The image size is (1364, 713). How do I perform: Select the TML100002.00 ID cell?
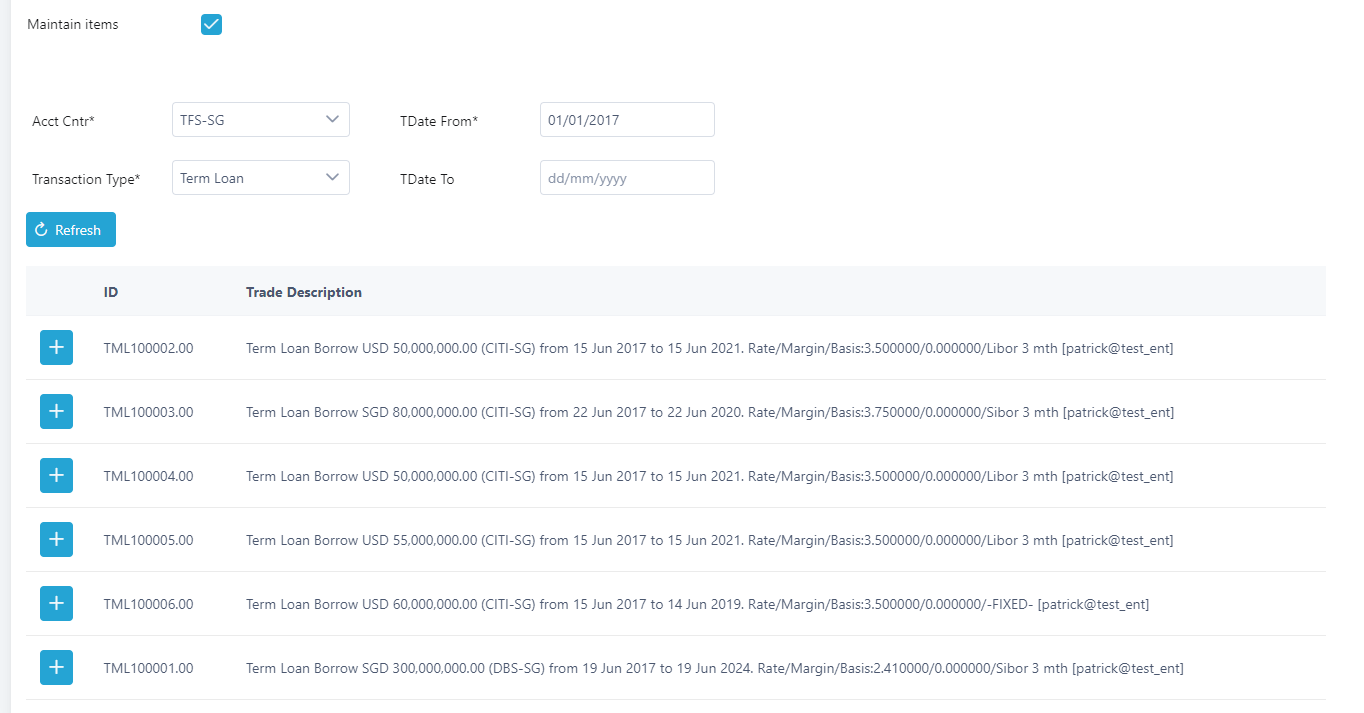coord(148,348)
